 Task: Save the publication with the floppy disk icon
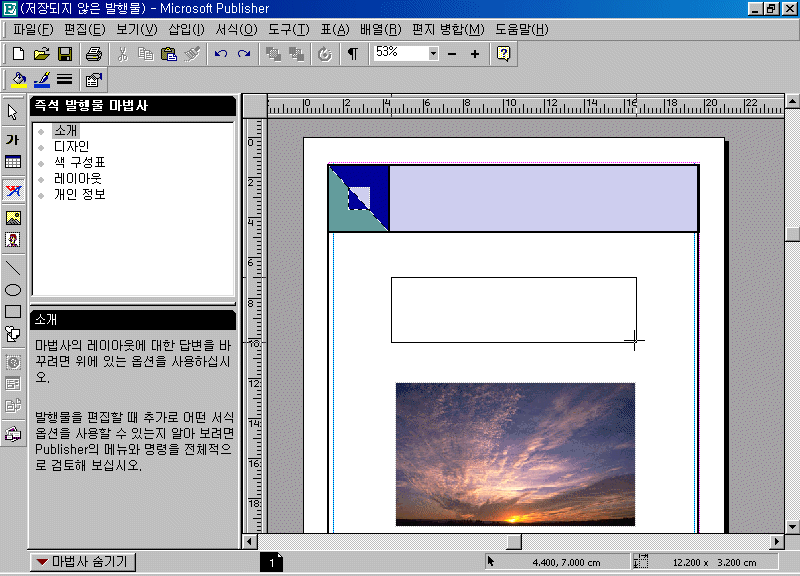coord(65,54)
